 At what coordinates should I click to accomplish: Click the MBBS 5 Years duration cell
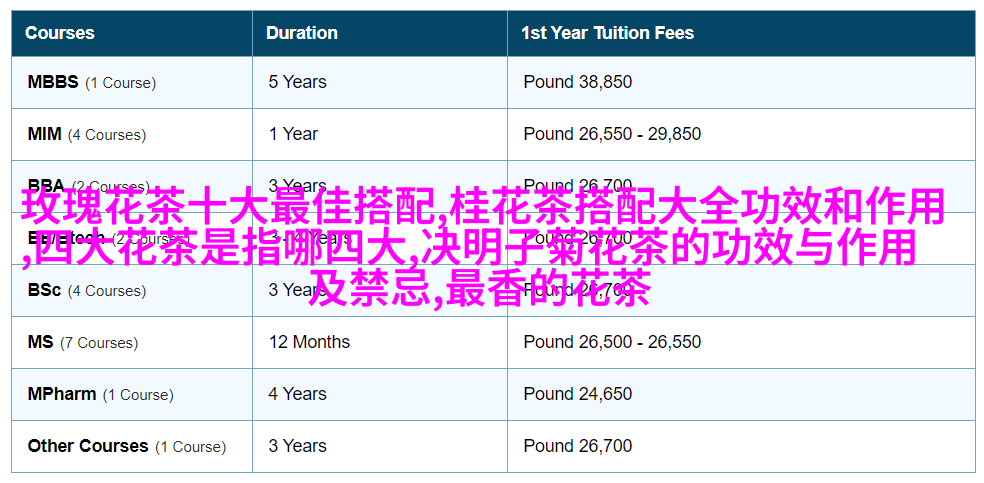coord(297,82)
